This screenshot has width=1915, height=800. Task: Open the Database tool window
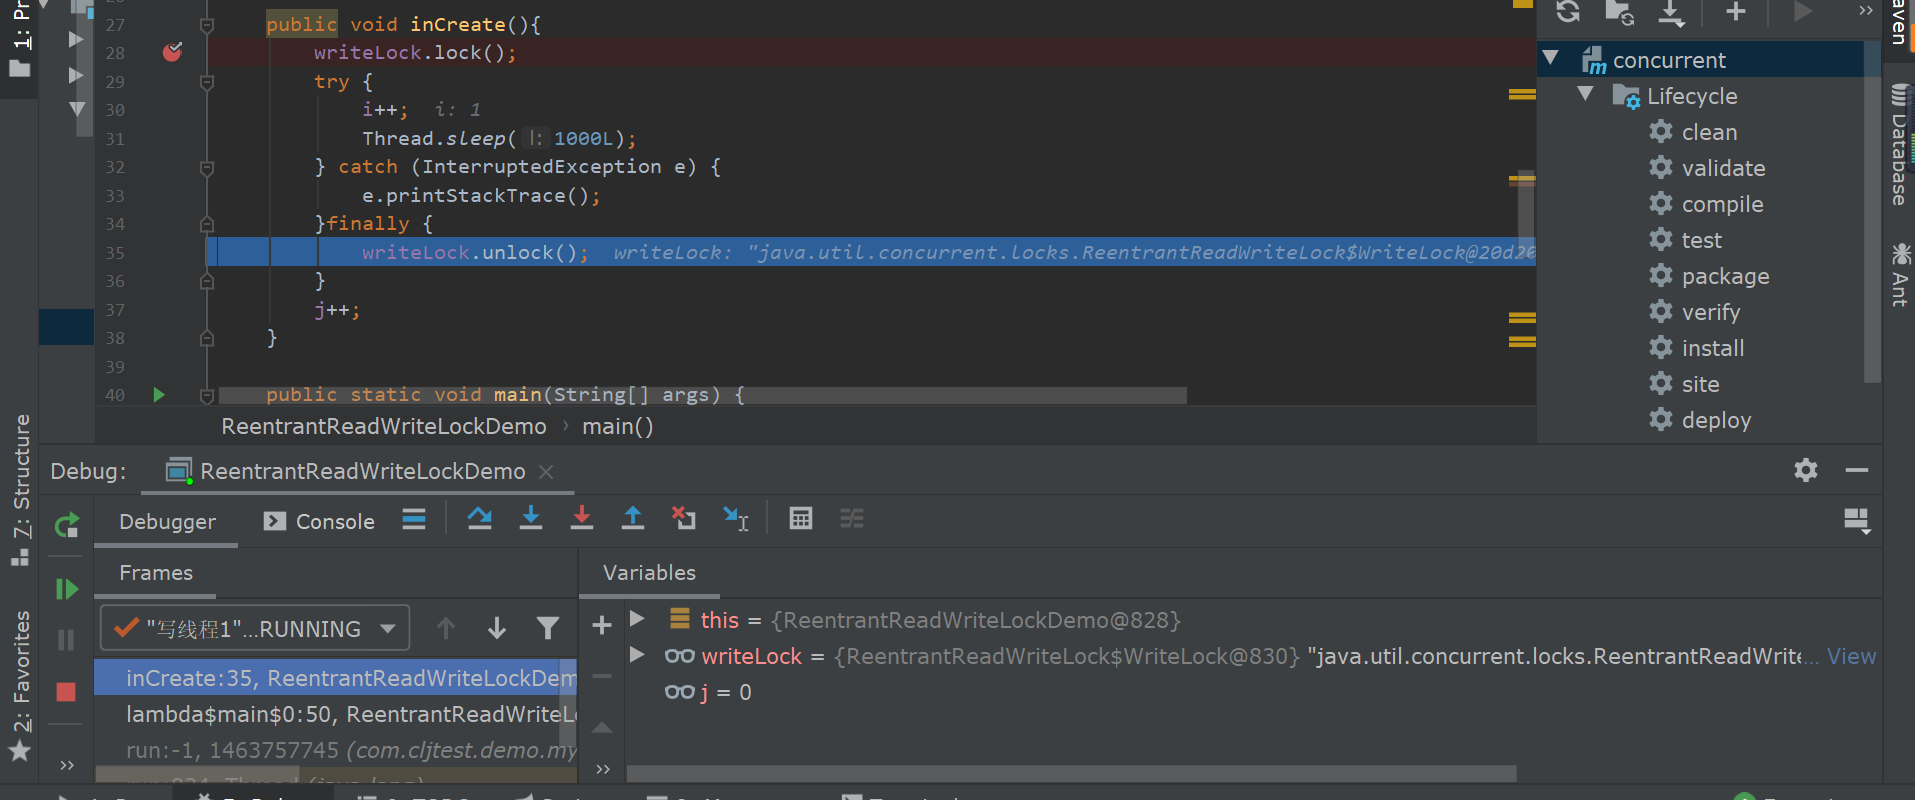tap(1899, 145)
